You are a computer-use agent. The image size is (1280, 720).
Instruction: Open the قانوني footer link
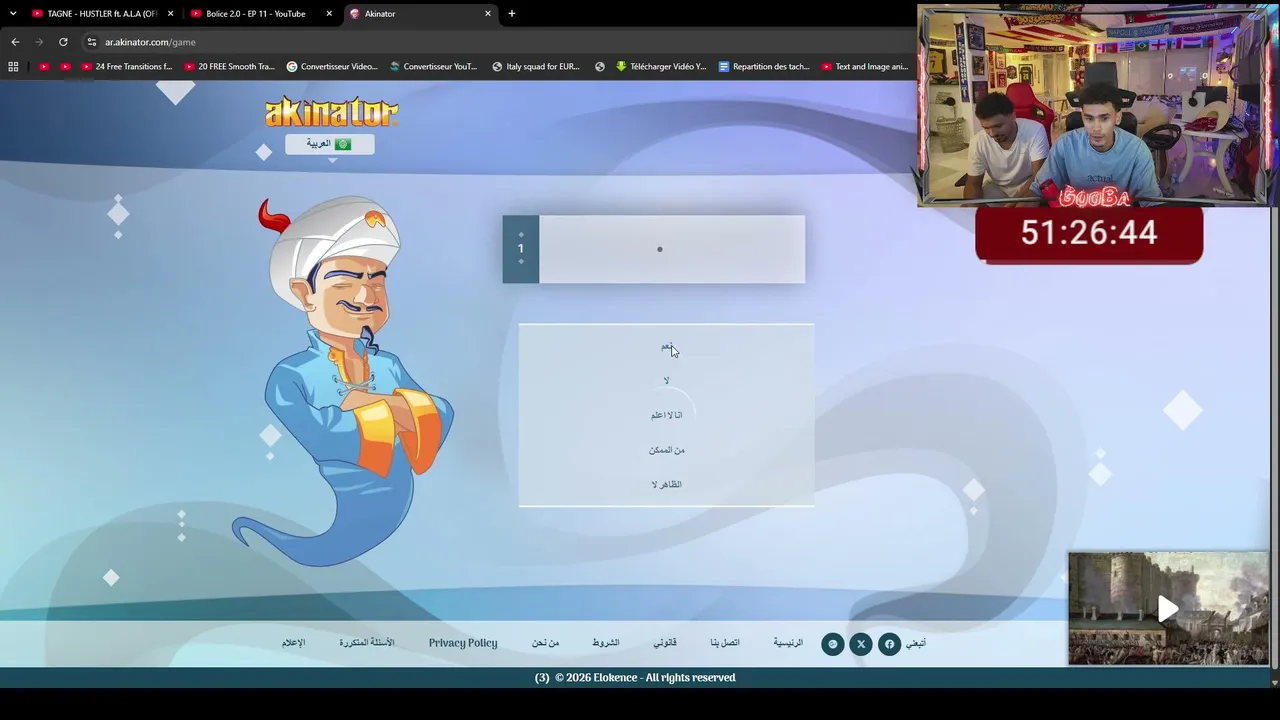click(665, 643)
